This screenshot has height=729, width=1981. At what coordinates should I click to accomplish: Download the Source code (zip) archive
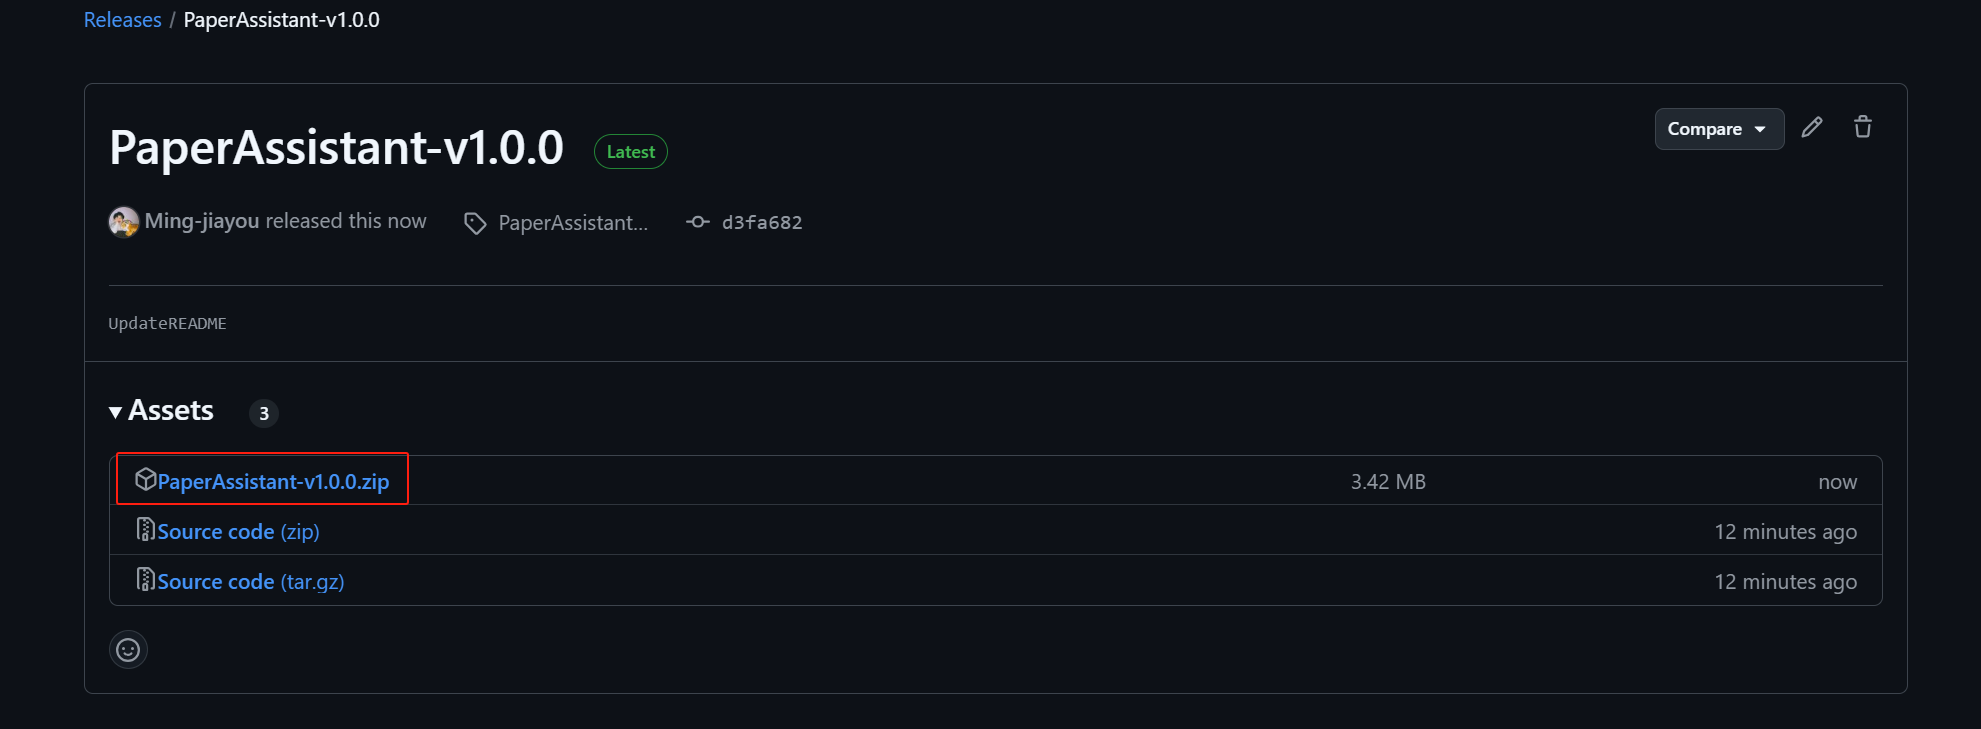tap(227, 531)
